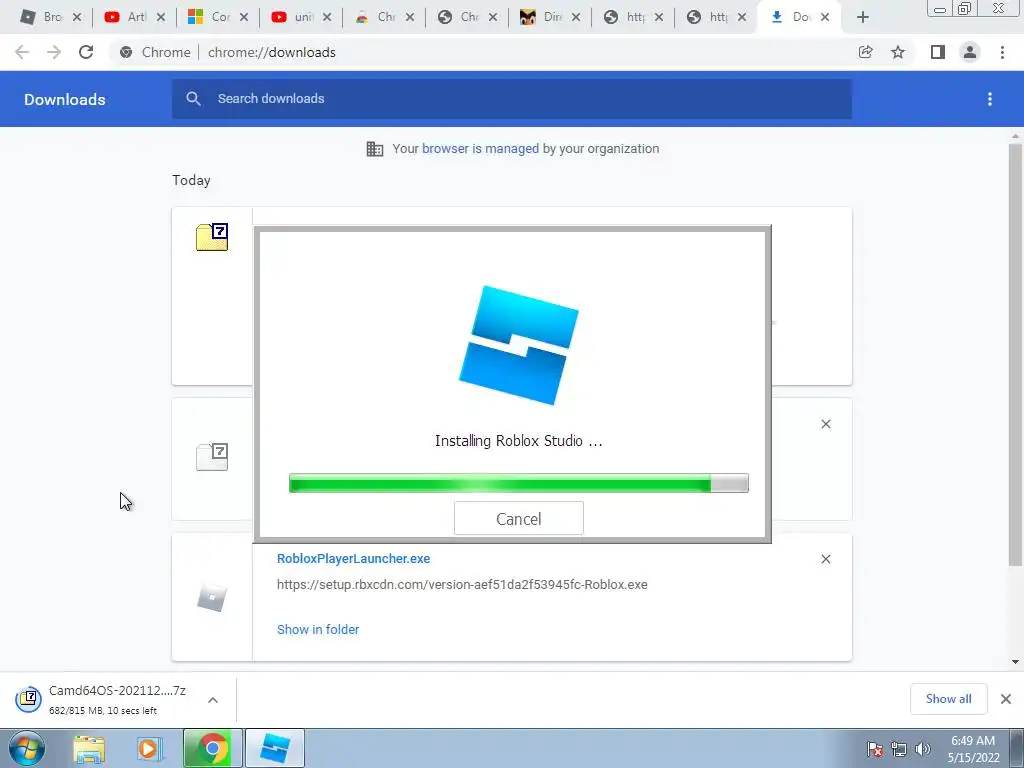Viewport: 1024px width, 768px height.
Task: Click the greyed archive icon of second download
Action: (x=212, y=456)
